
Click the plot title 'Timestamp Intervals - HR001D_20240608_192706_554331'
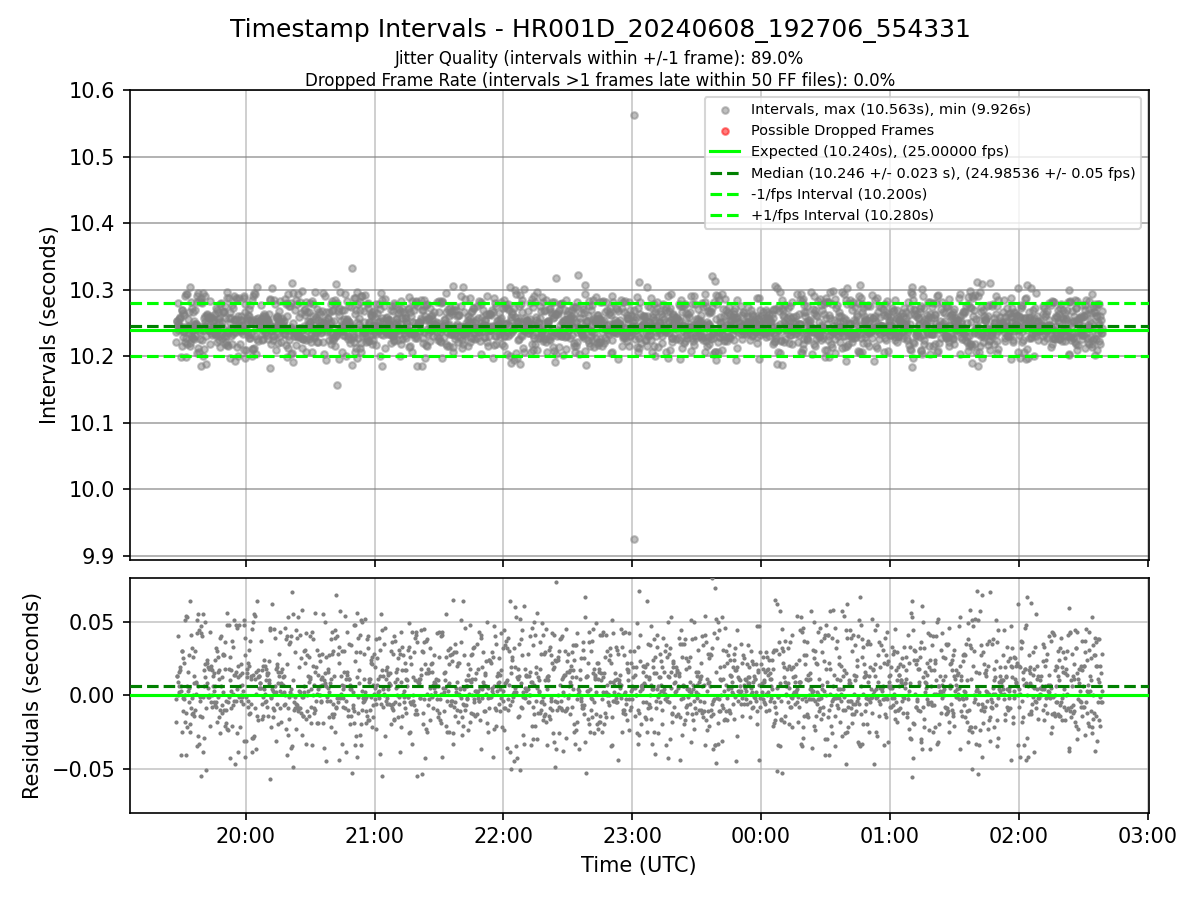pyautogui.click(x=600, y=29)
